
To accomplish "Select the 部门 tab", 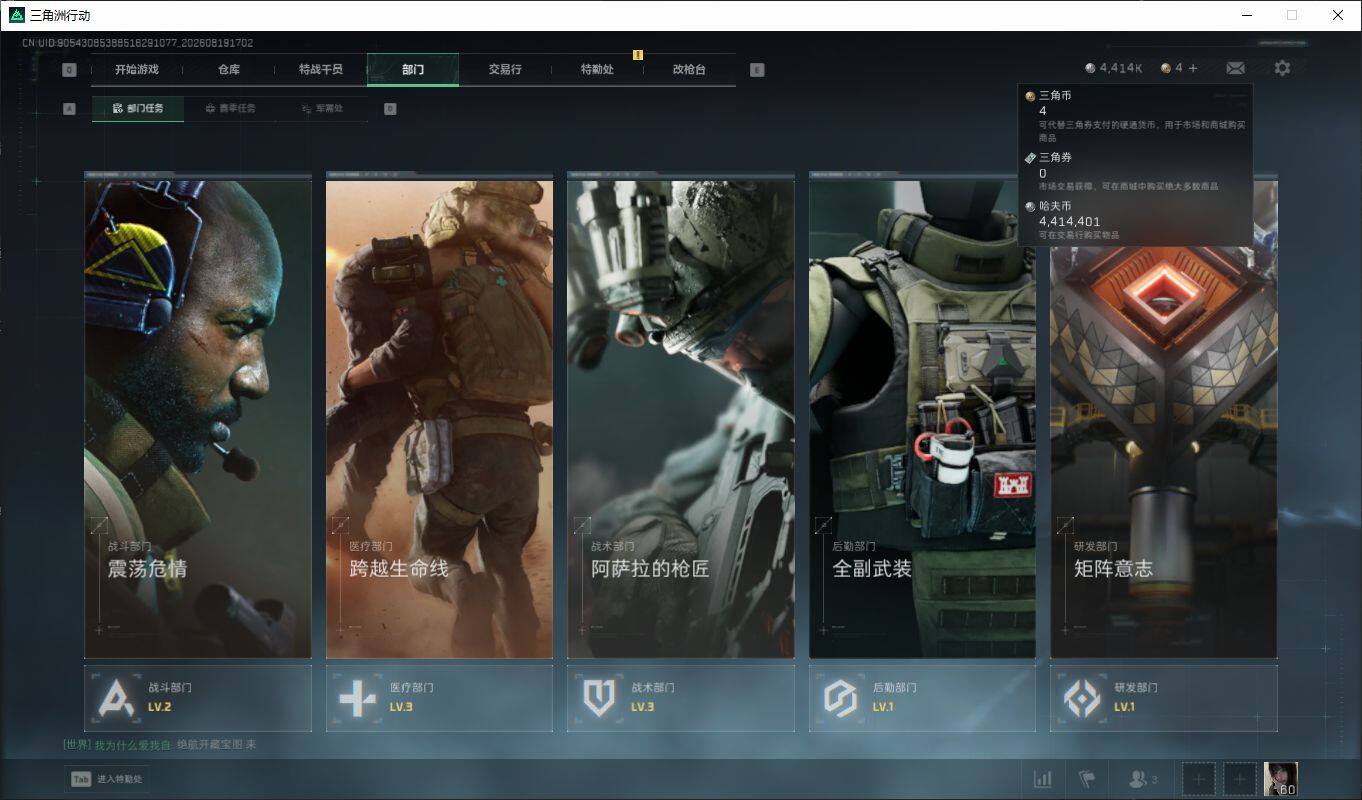I will [413, 70].
